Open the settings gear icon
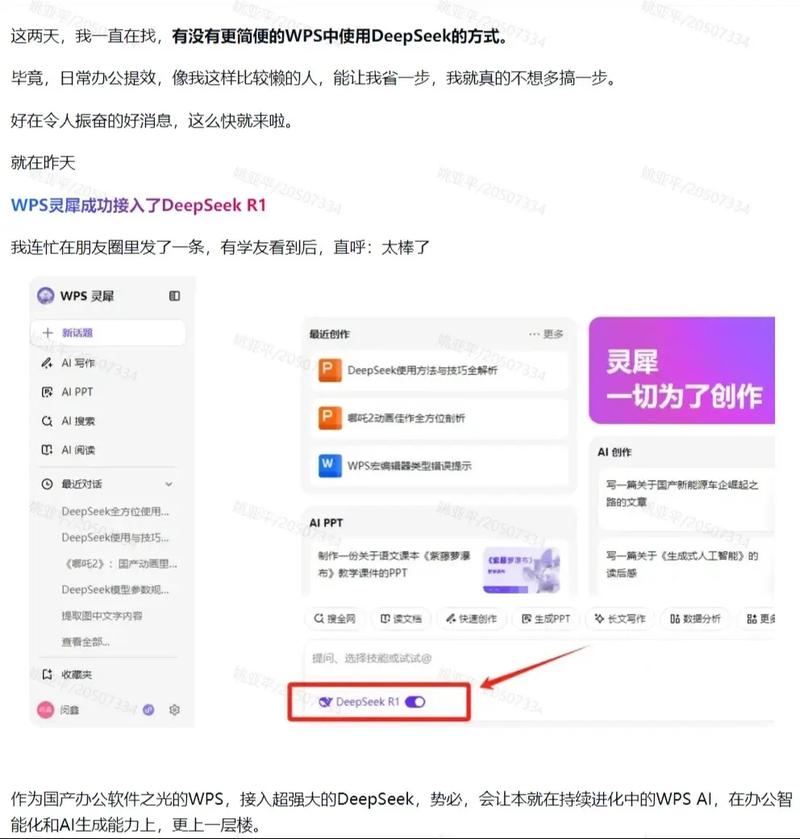The height and width of the screenshot is (839, 800). pyautogui.click(x=174, y=709)
